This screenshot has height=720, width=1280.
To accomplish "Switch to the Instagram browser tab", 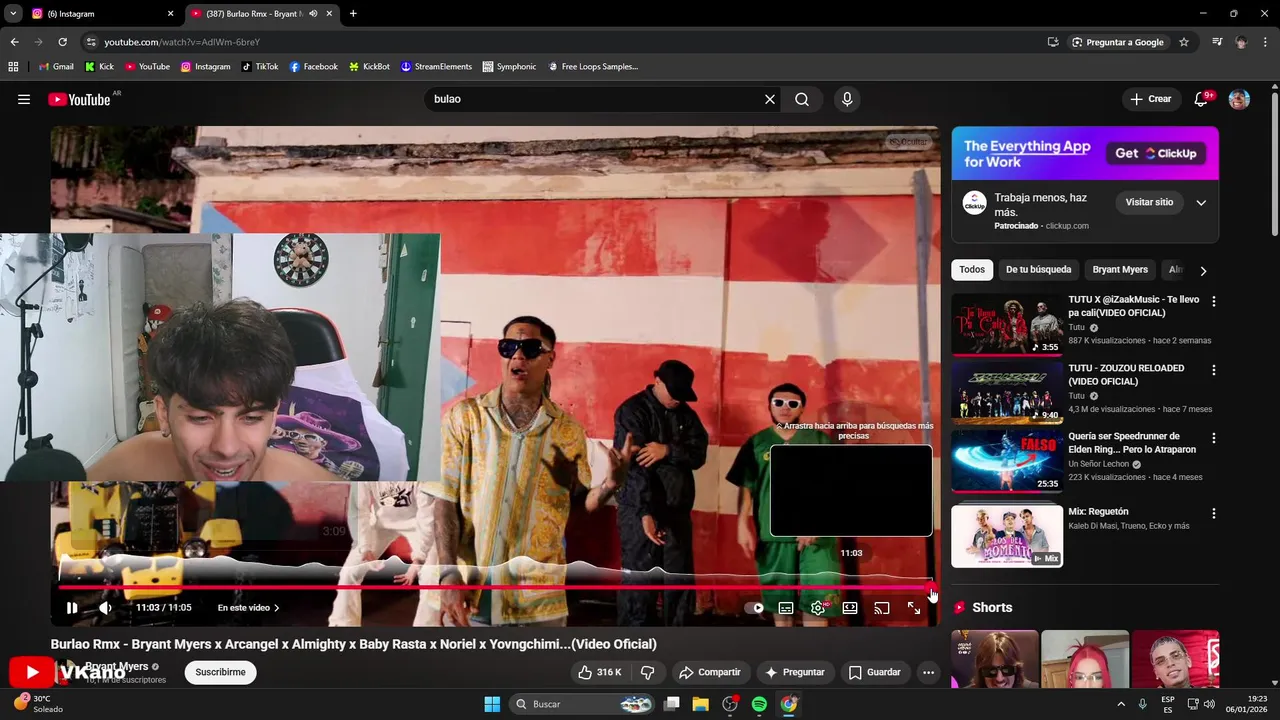I will 99,14.
